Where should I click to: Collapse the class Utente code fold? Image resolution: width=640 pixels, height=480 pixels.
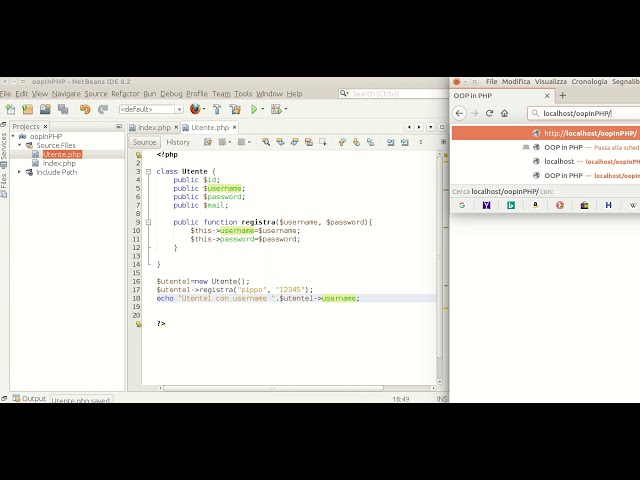tap(149, 171)
